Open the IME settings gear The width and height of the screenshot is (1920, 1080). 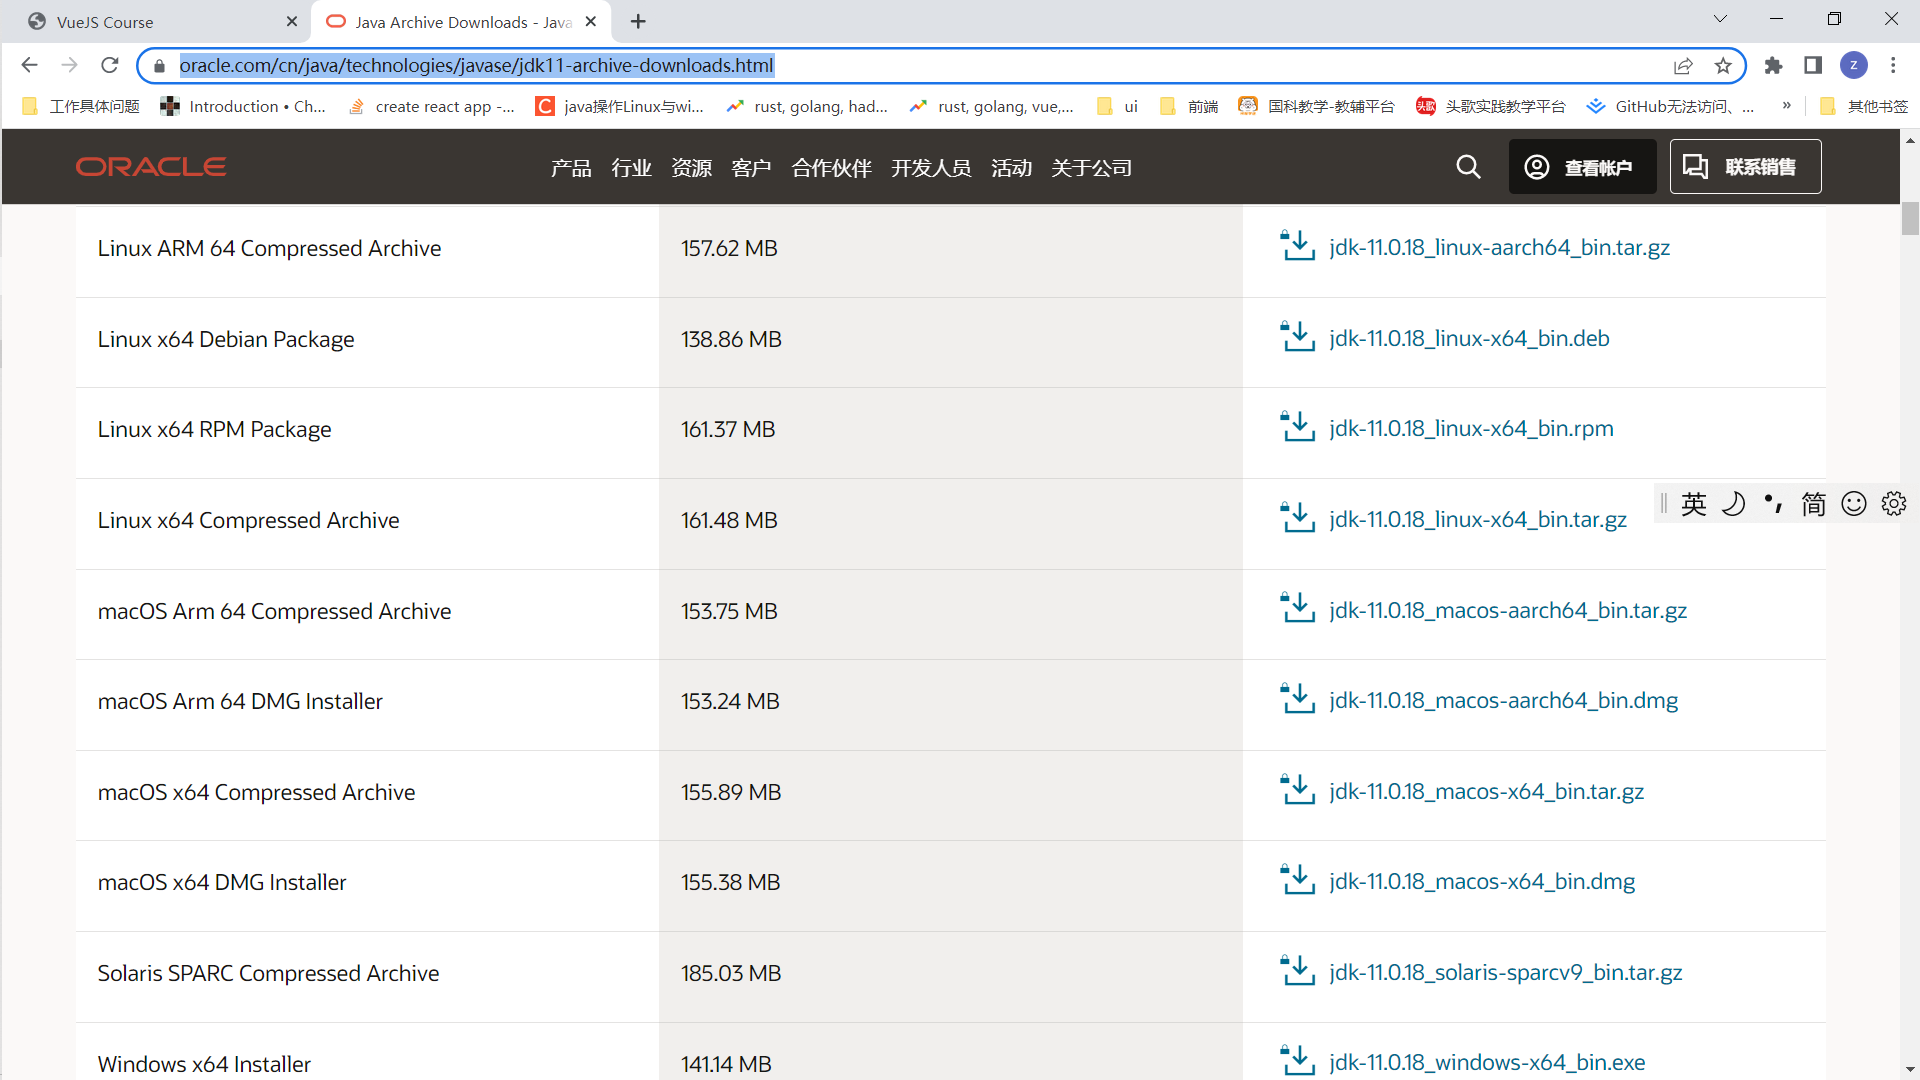pyautogui.click(x=1894, y=503)
